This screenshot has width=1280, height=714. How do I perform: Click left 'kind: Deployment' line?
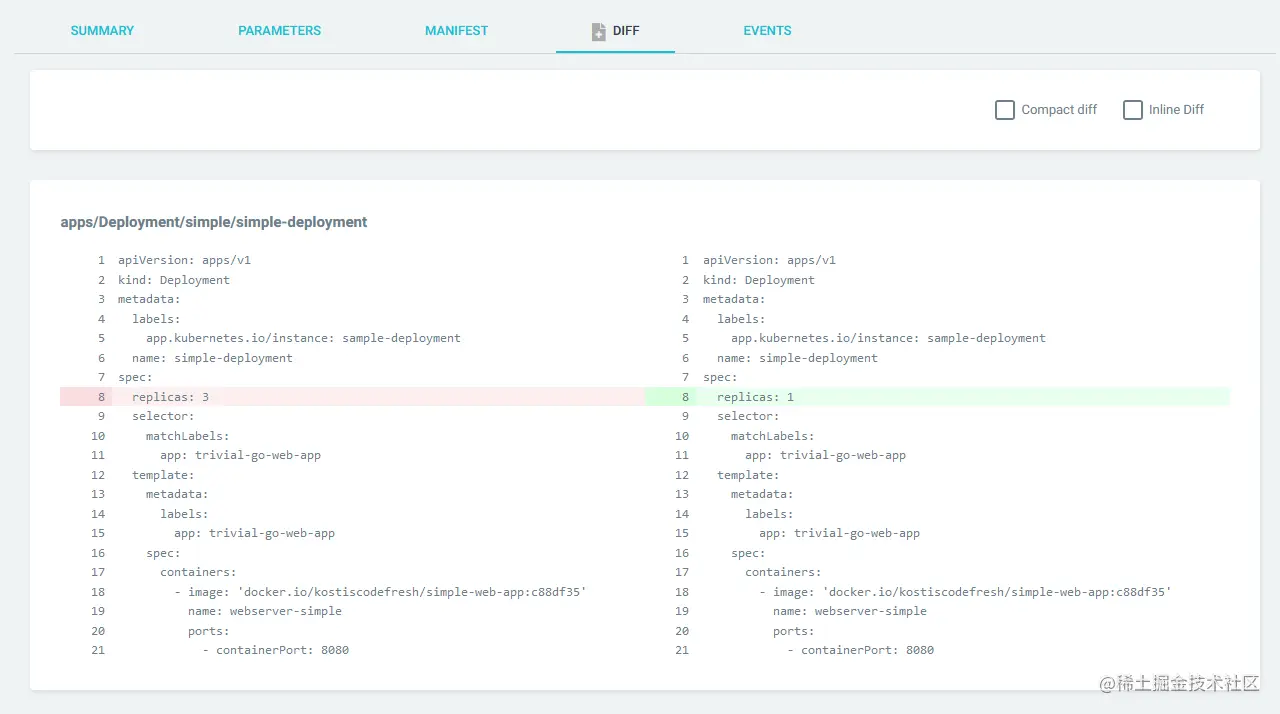[174, 280]
